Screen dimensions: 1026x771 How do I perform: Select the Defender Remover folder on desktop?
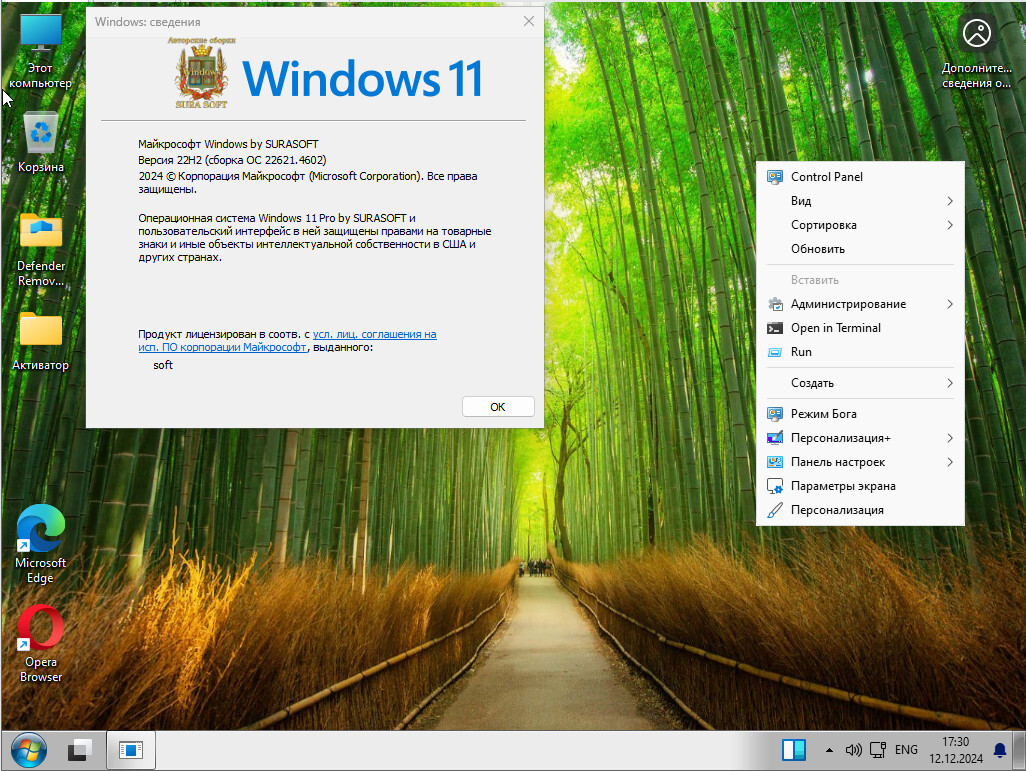click(41, 249)
